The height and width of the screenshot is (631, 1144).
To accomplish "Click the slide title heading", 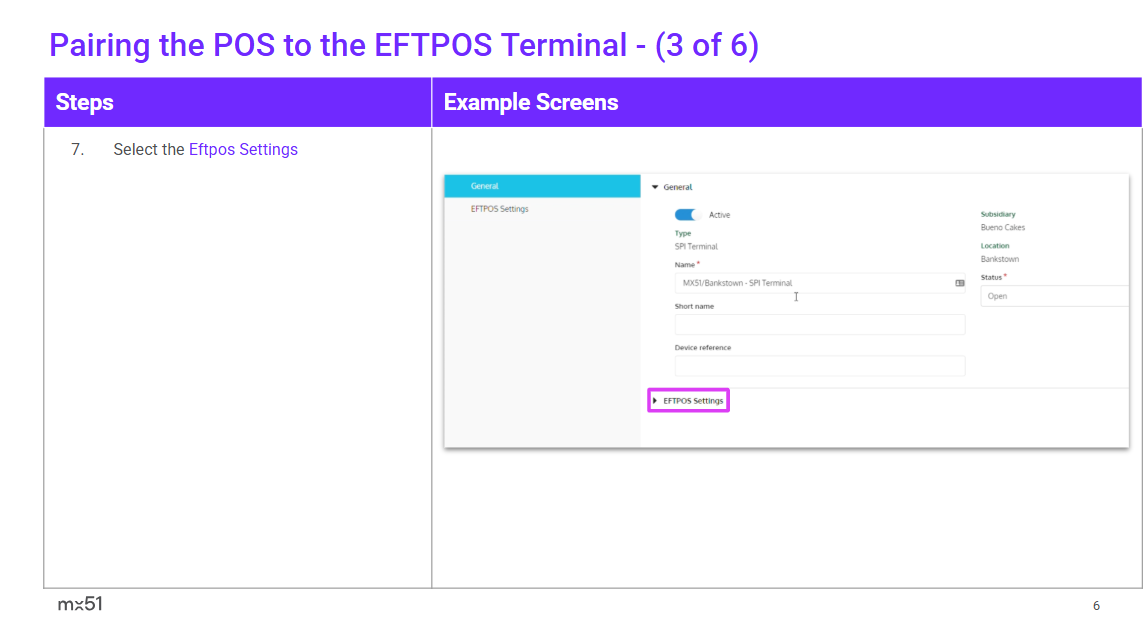I will click(x=403, y=45).
